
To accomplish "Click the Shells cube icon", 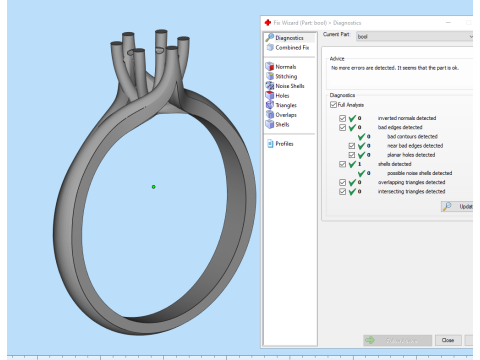I will 270,124.
